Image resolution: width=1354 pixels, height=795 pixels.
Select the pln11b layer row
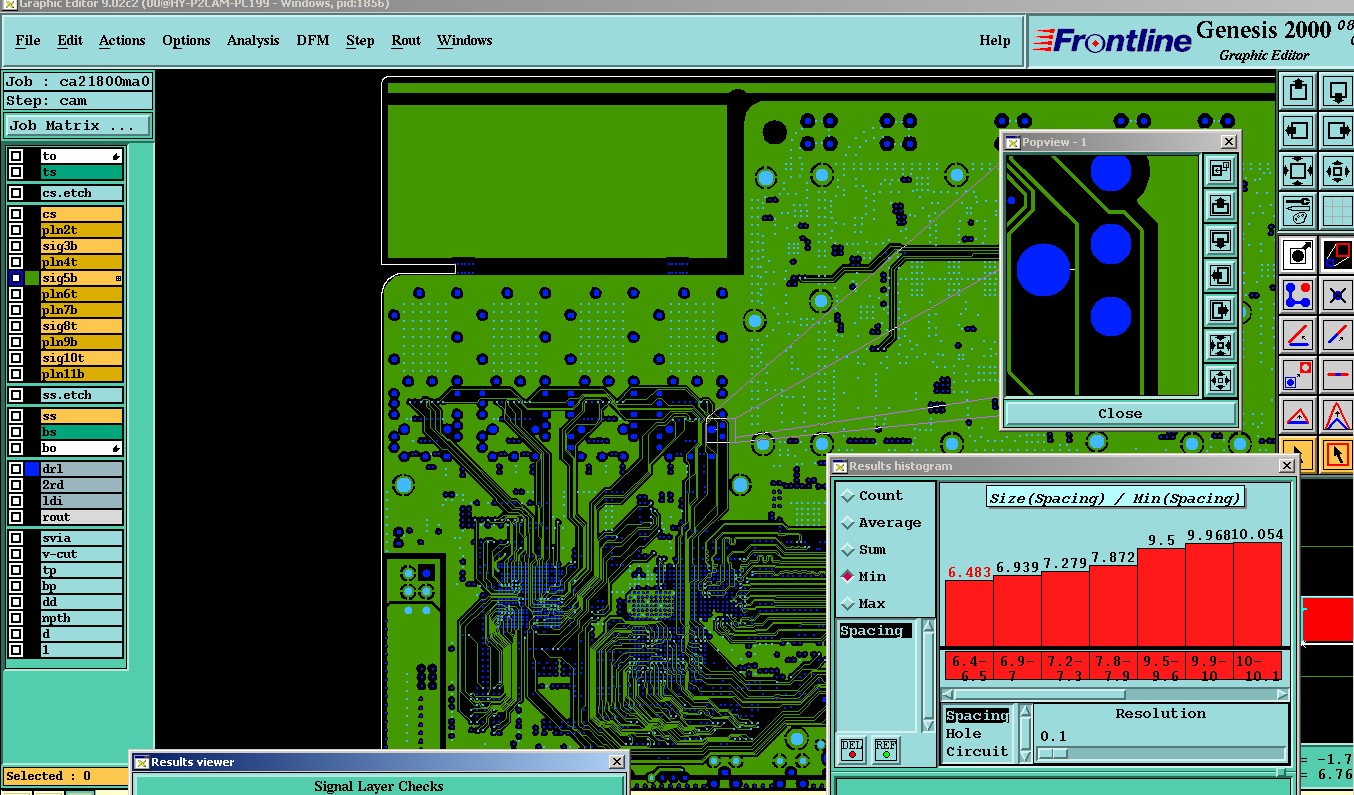point(81,374)
